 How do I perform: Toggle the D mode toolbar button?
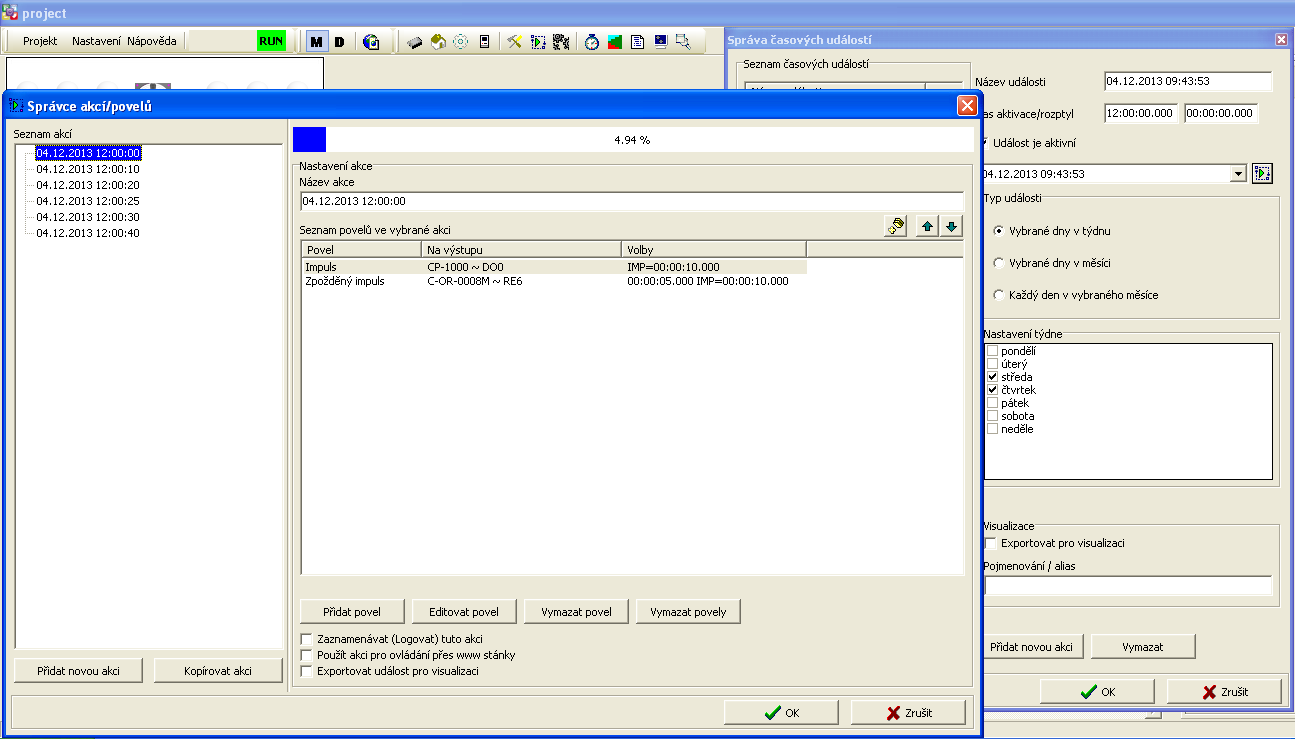point(339,42)
